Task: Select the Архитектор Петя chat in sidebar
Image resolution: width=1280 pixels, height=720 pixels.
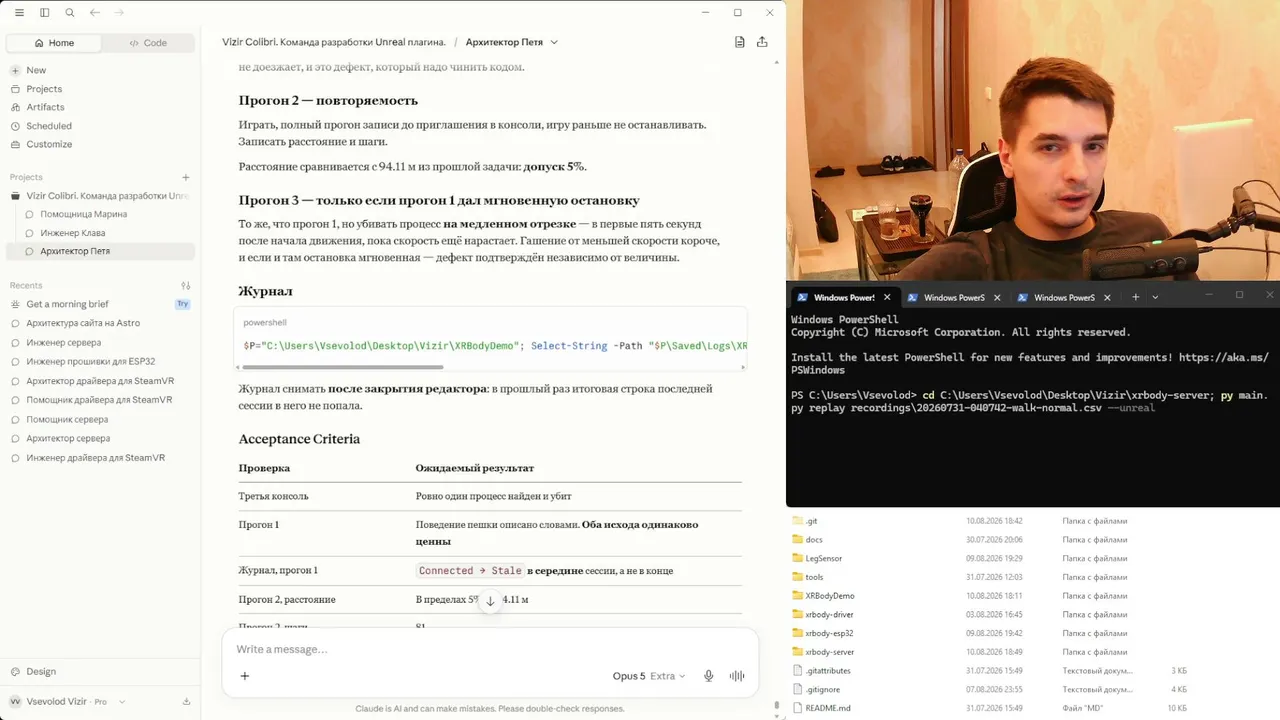Action: 100,251
